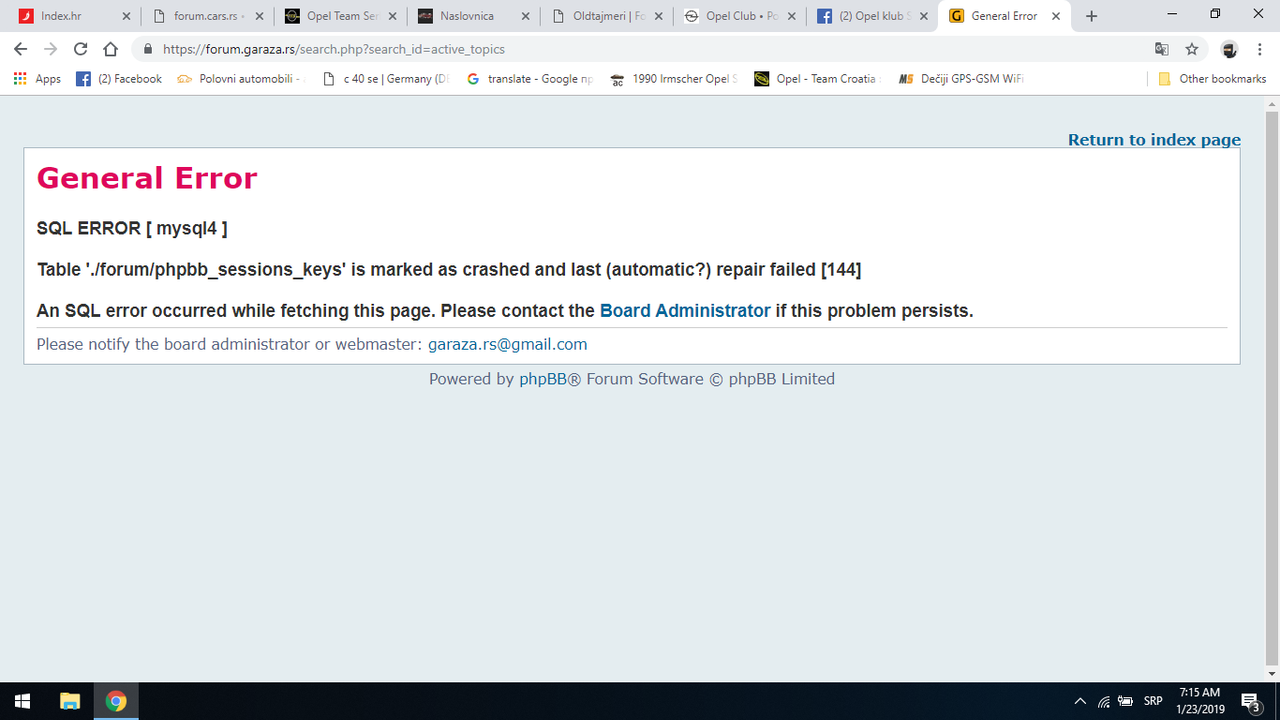Click the Apps launcher grid icon
The image size is (1280, 720).
pos(18,78)
